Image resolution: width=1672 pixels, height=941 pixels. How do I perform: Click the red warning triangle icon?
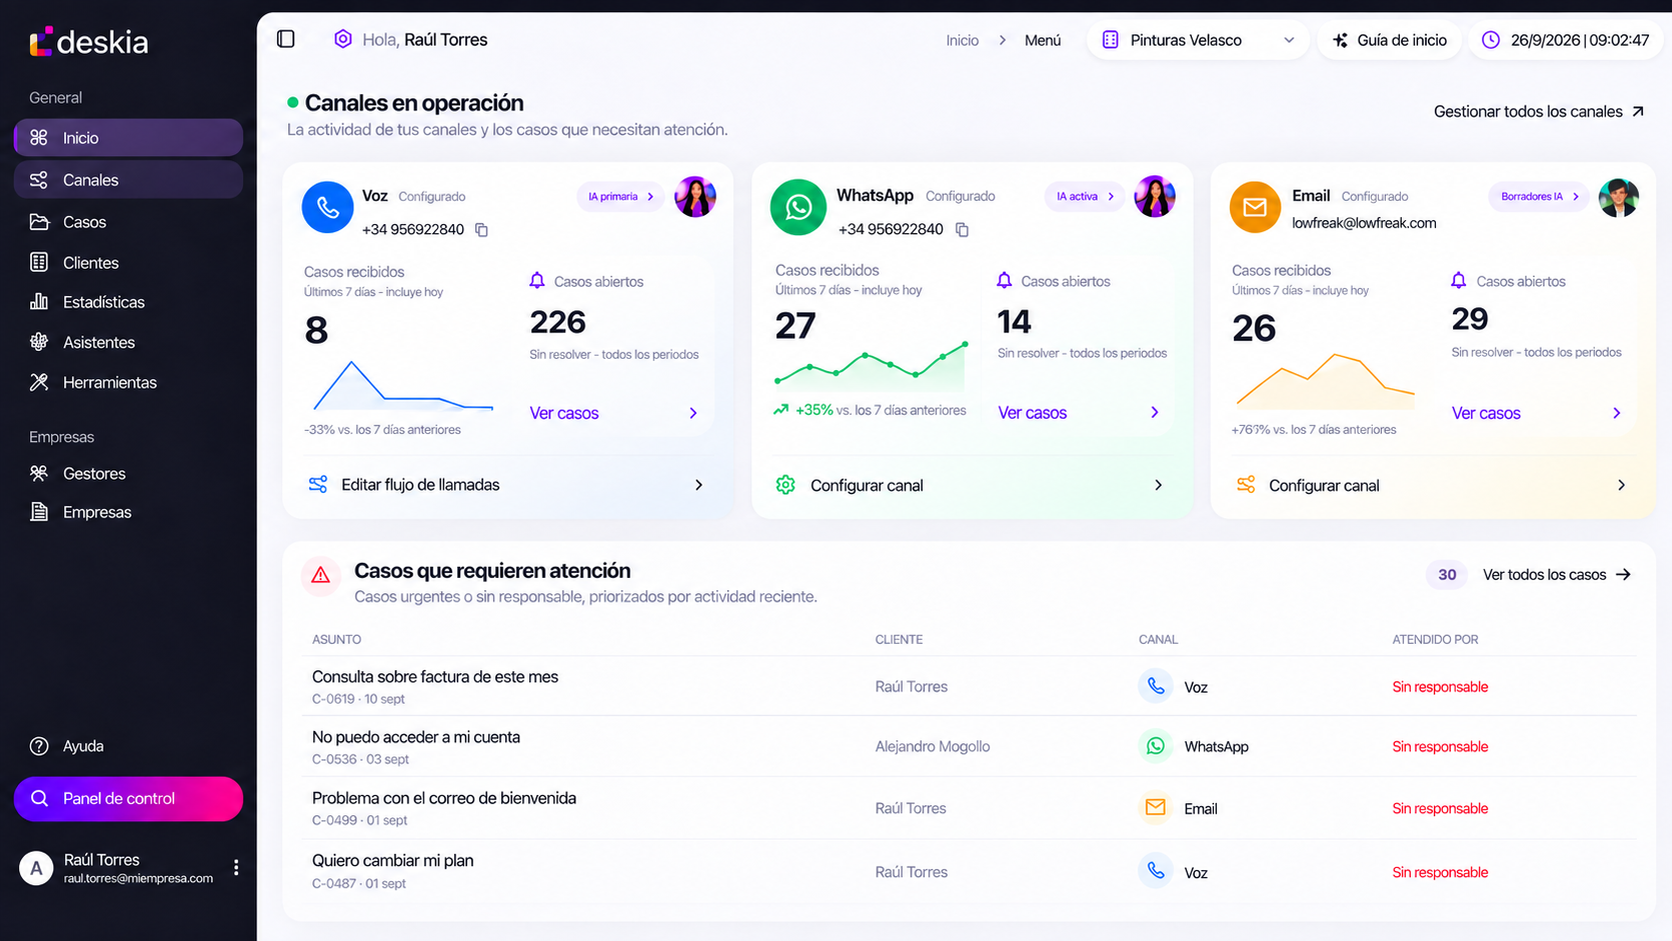(321, 575)
